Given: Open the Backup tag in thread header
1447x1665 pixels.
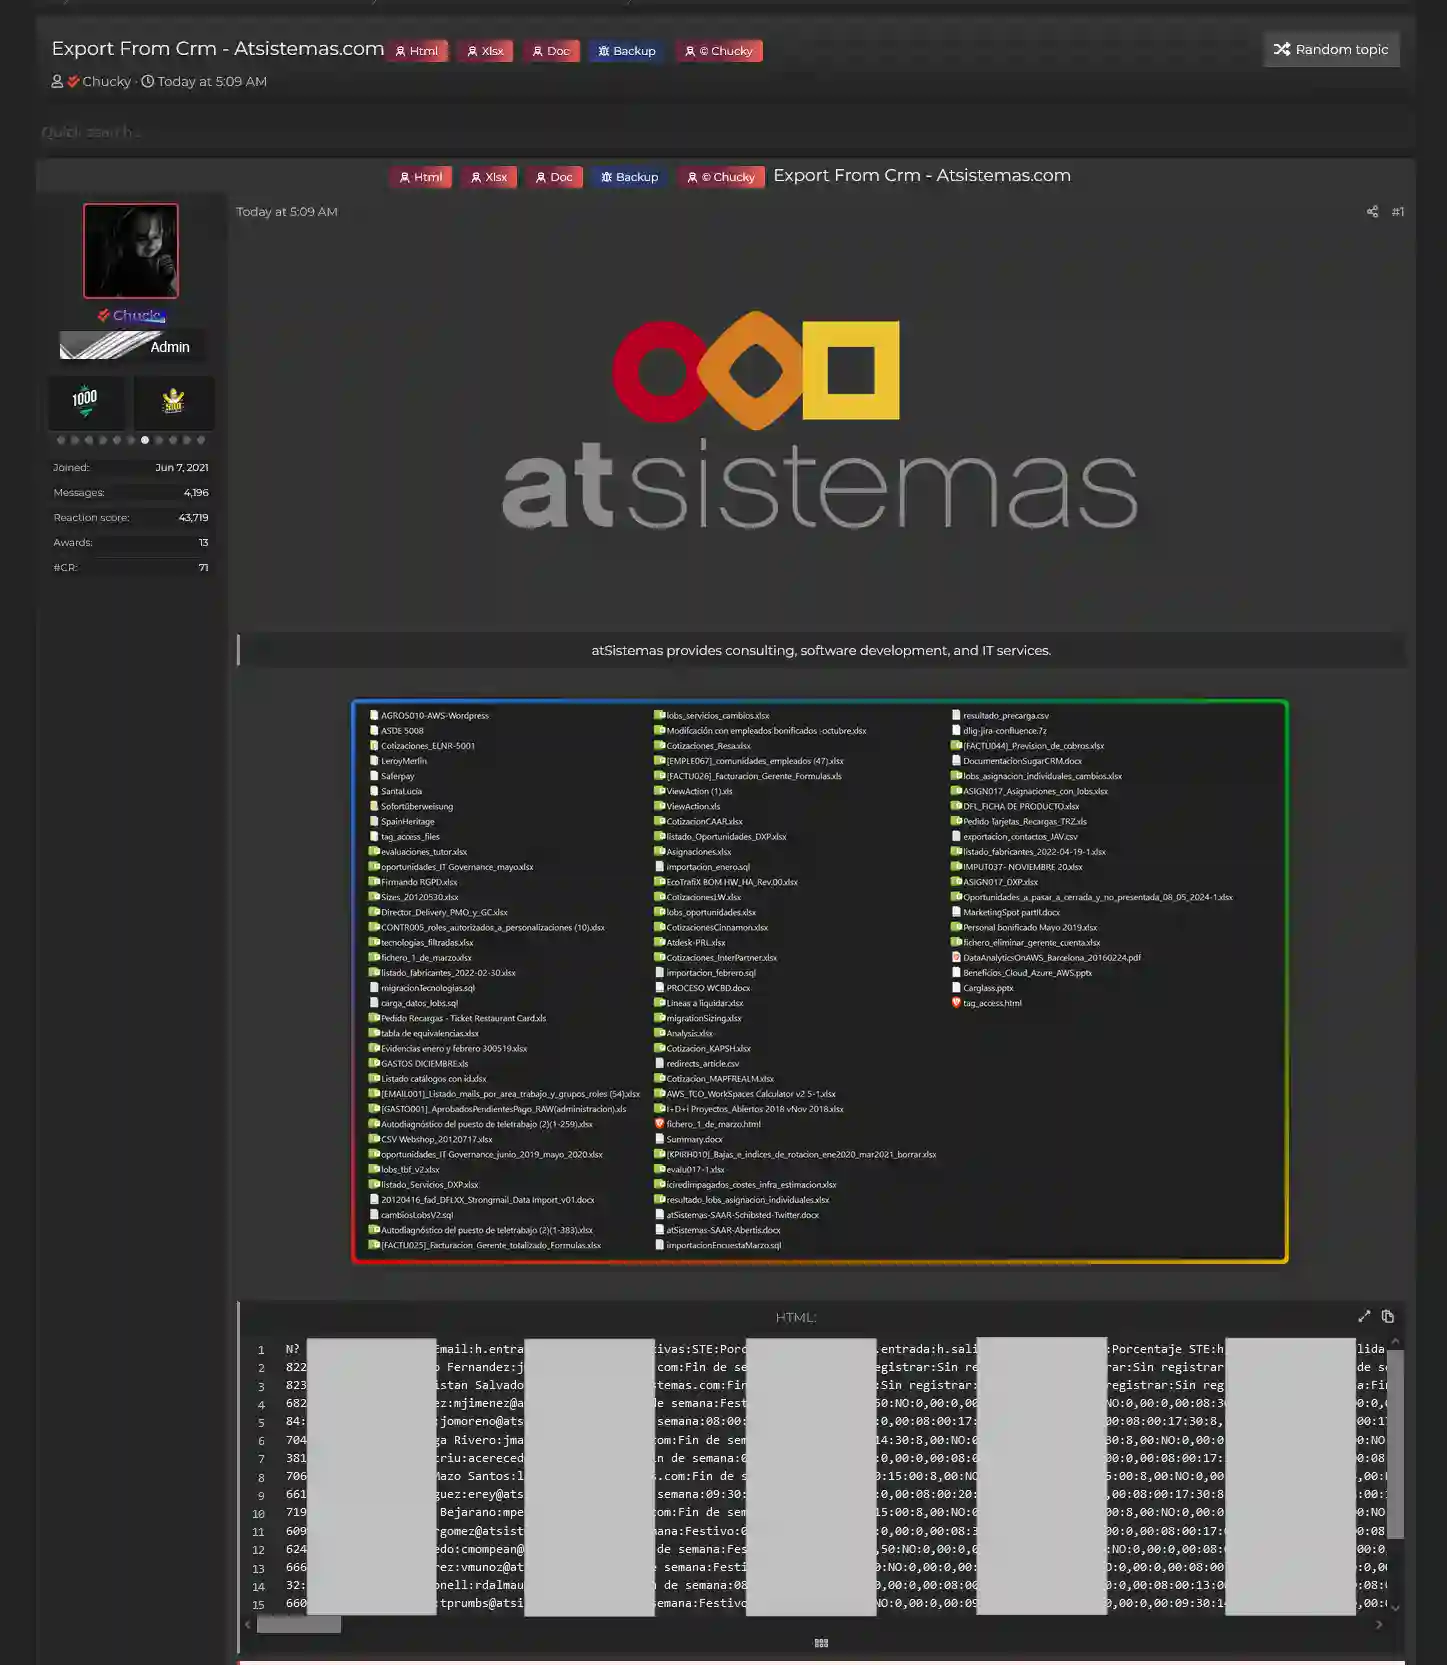Looking at the screenshot, I should 627,51.
